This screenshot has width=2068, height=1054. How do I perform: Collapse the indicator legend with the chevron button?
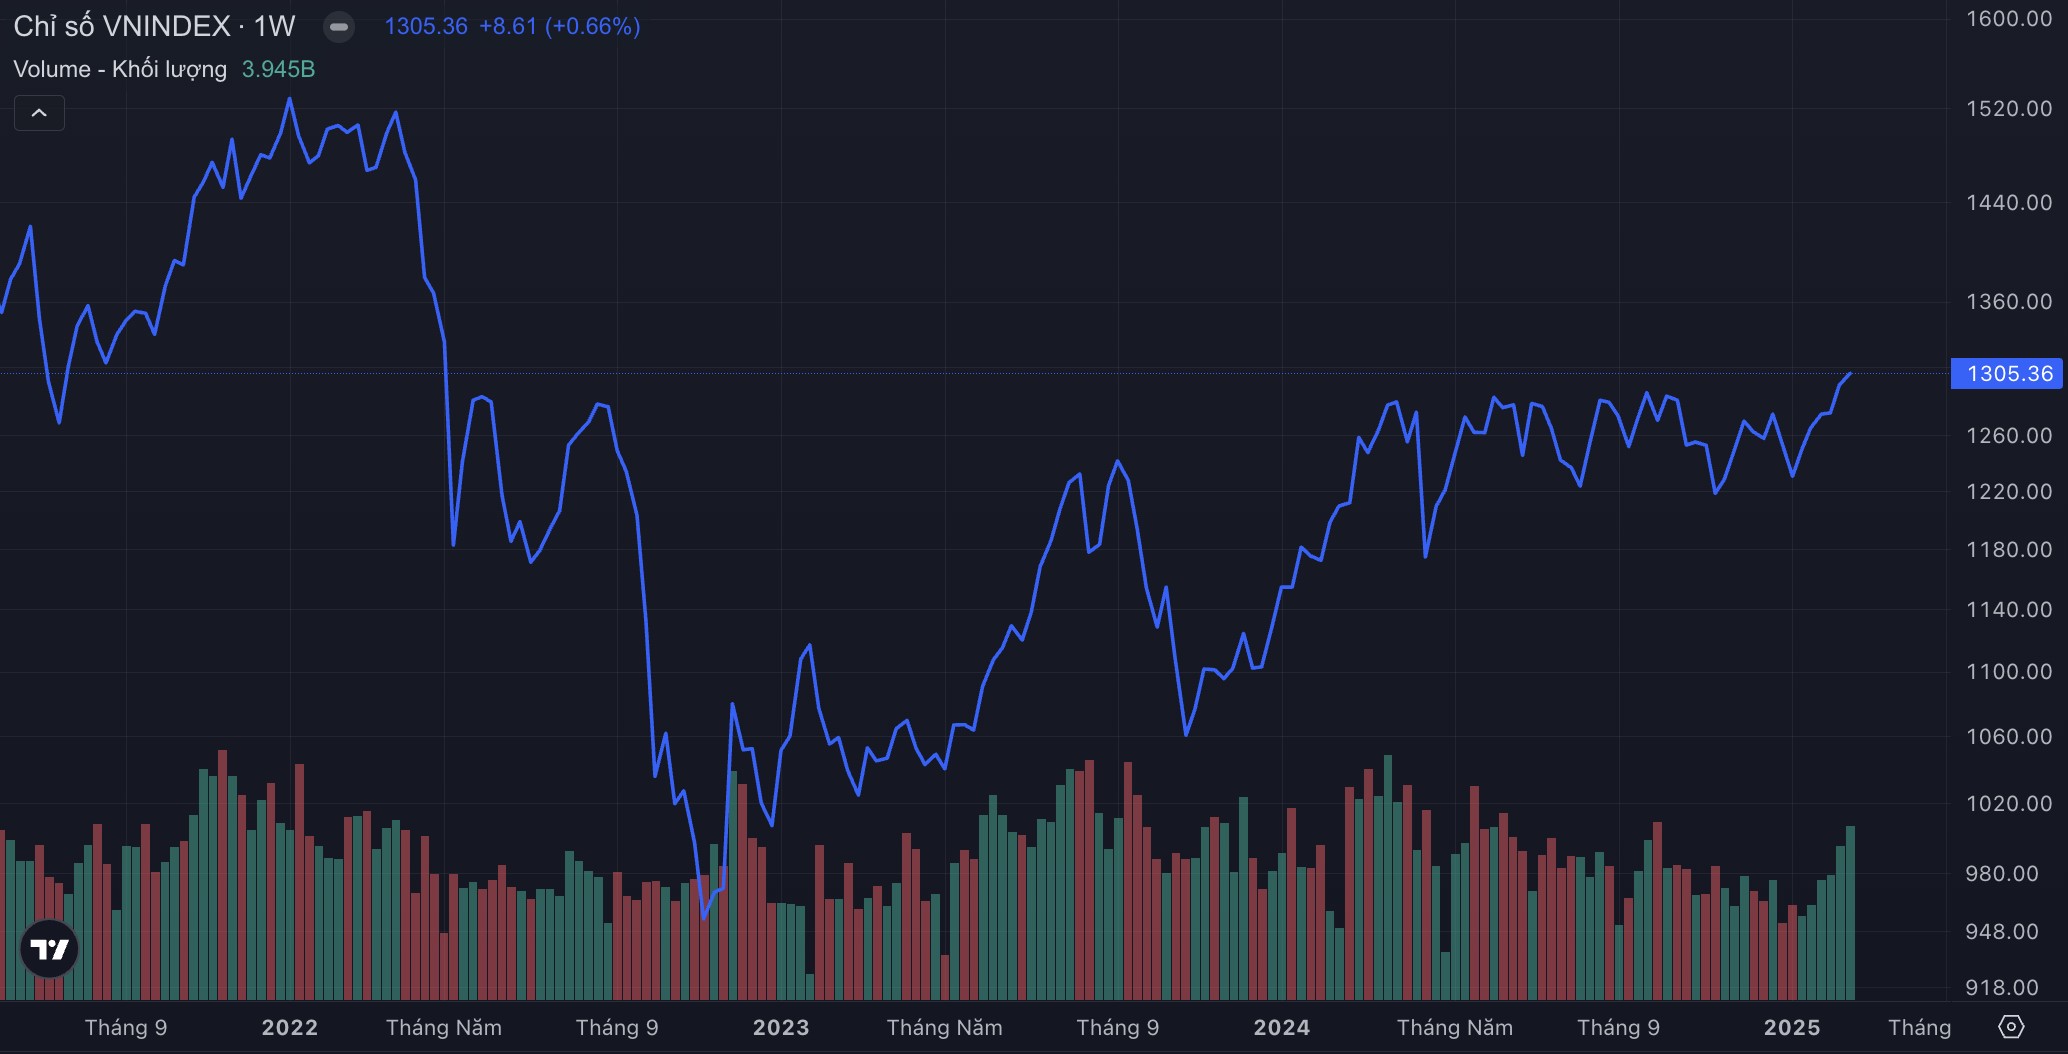click(x=39, y=113)
